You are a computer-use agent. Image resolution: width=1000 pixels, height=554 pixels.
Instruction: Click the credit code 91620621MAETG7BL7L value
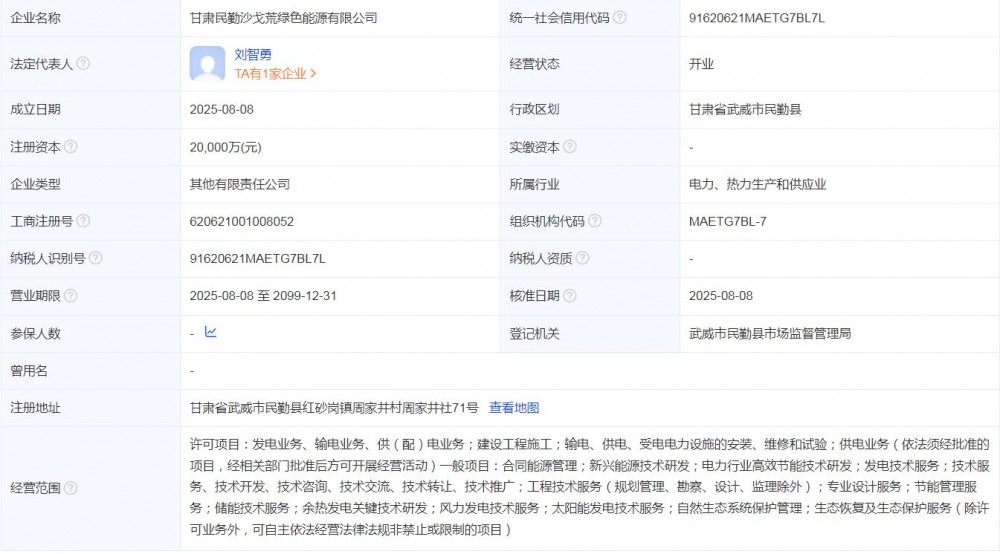[757, 18]
